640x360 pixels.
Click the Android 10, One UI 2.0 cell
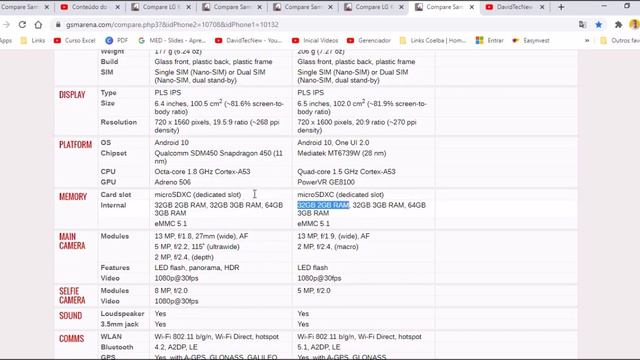[x=333, y=142]
